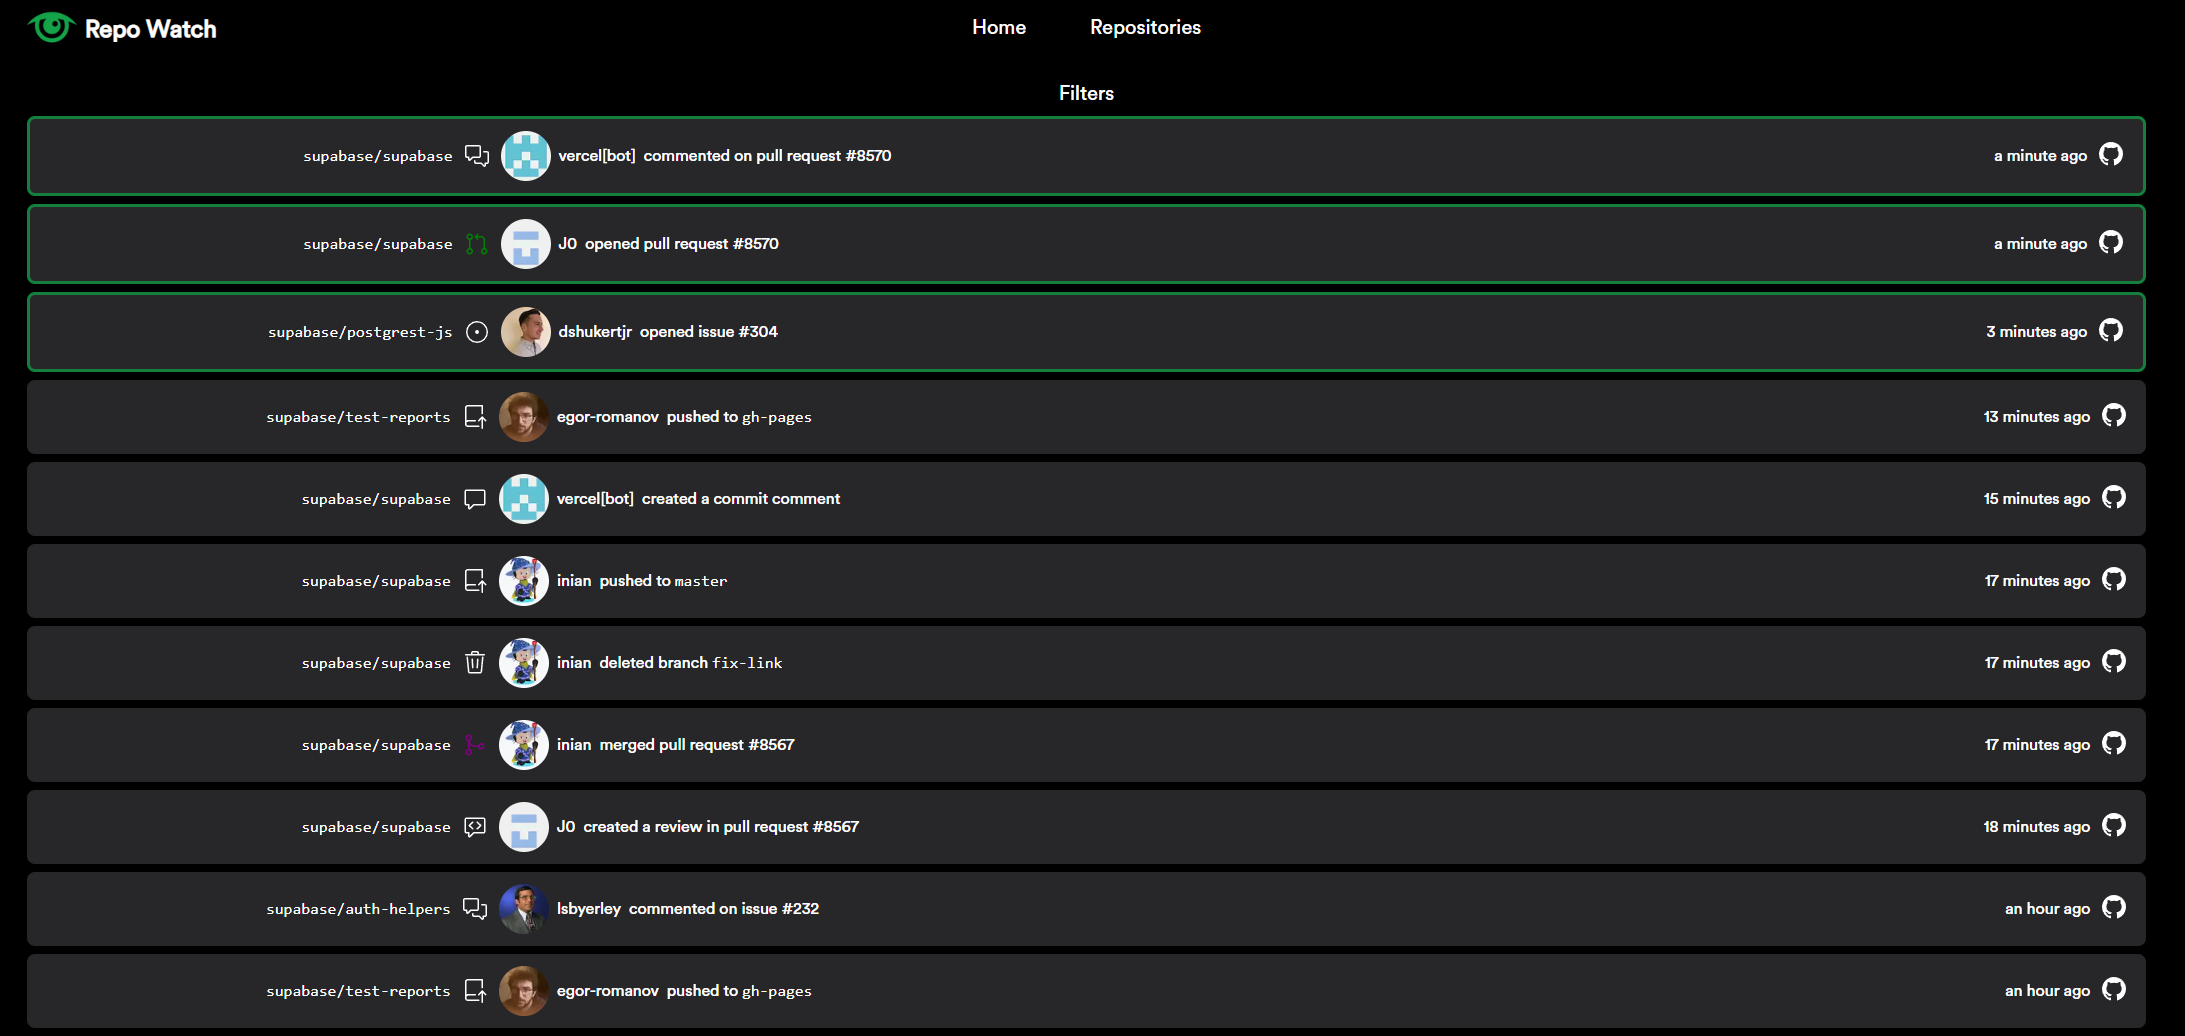Click push icon on inian pushed to master row
The width and height of the screenshot is (2185, 1036).
point(475,581)
